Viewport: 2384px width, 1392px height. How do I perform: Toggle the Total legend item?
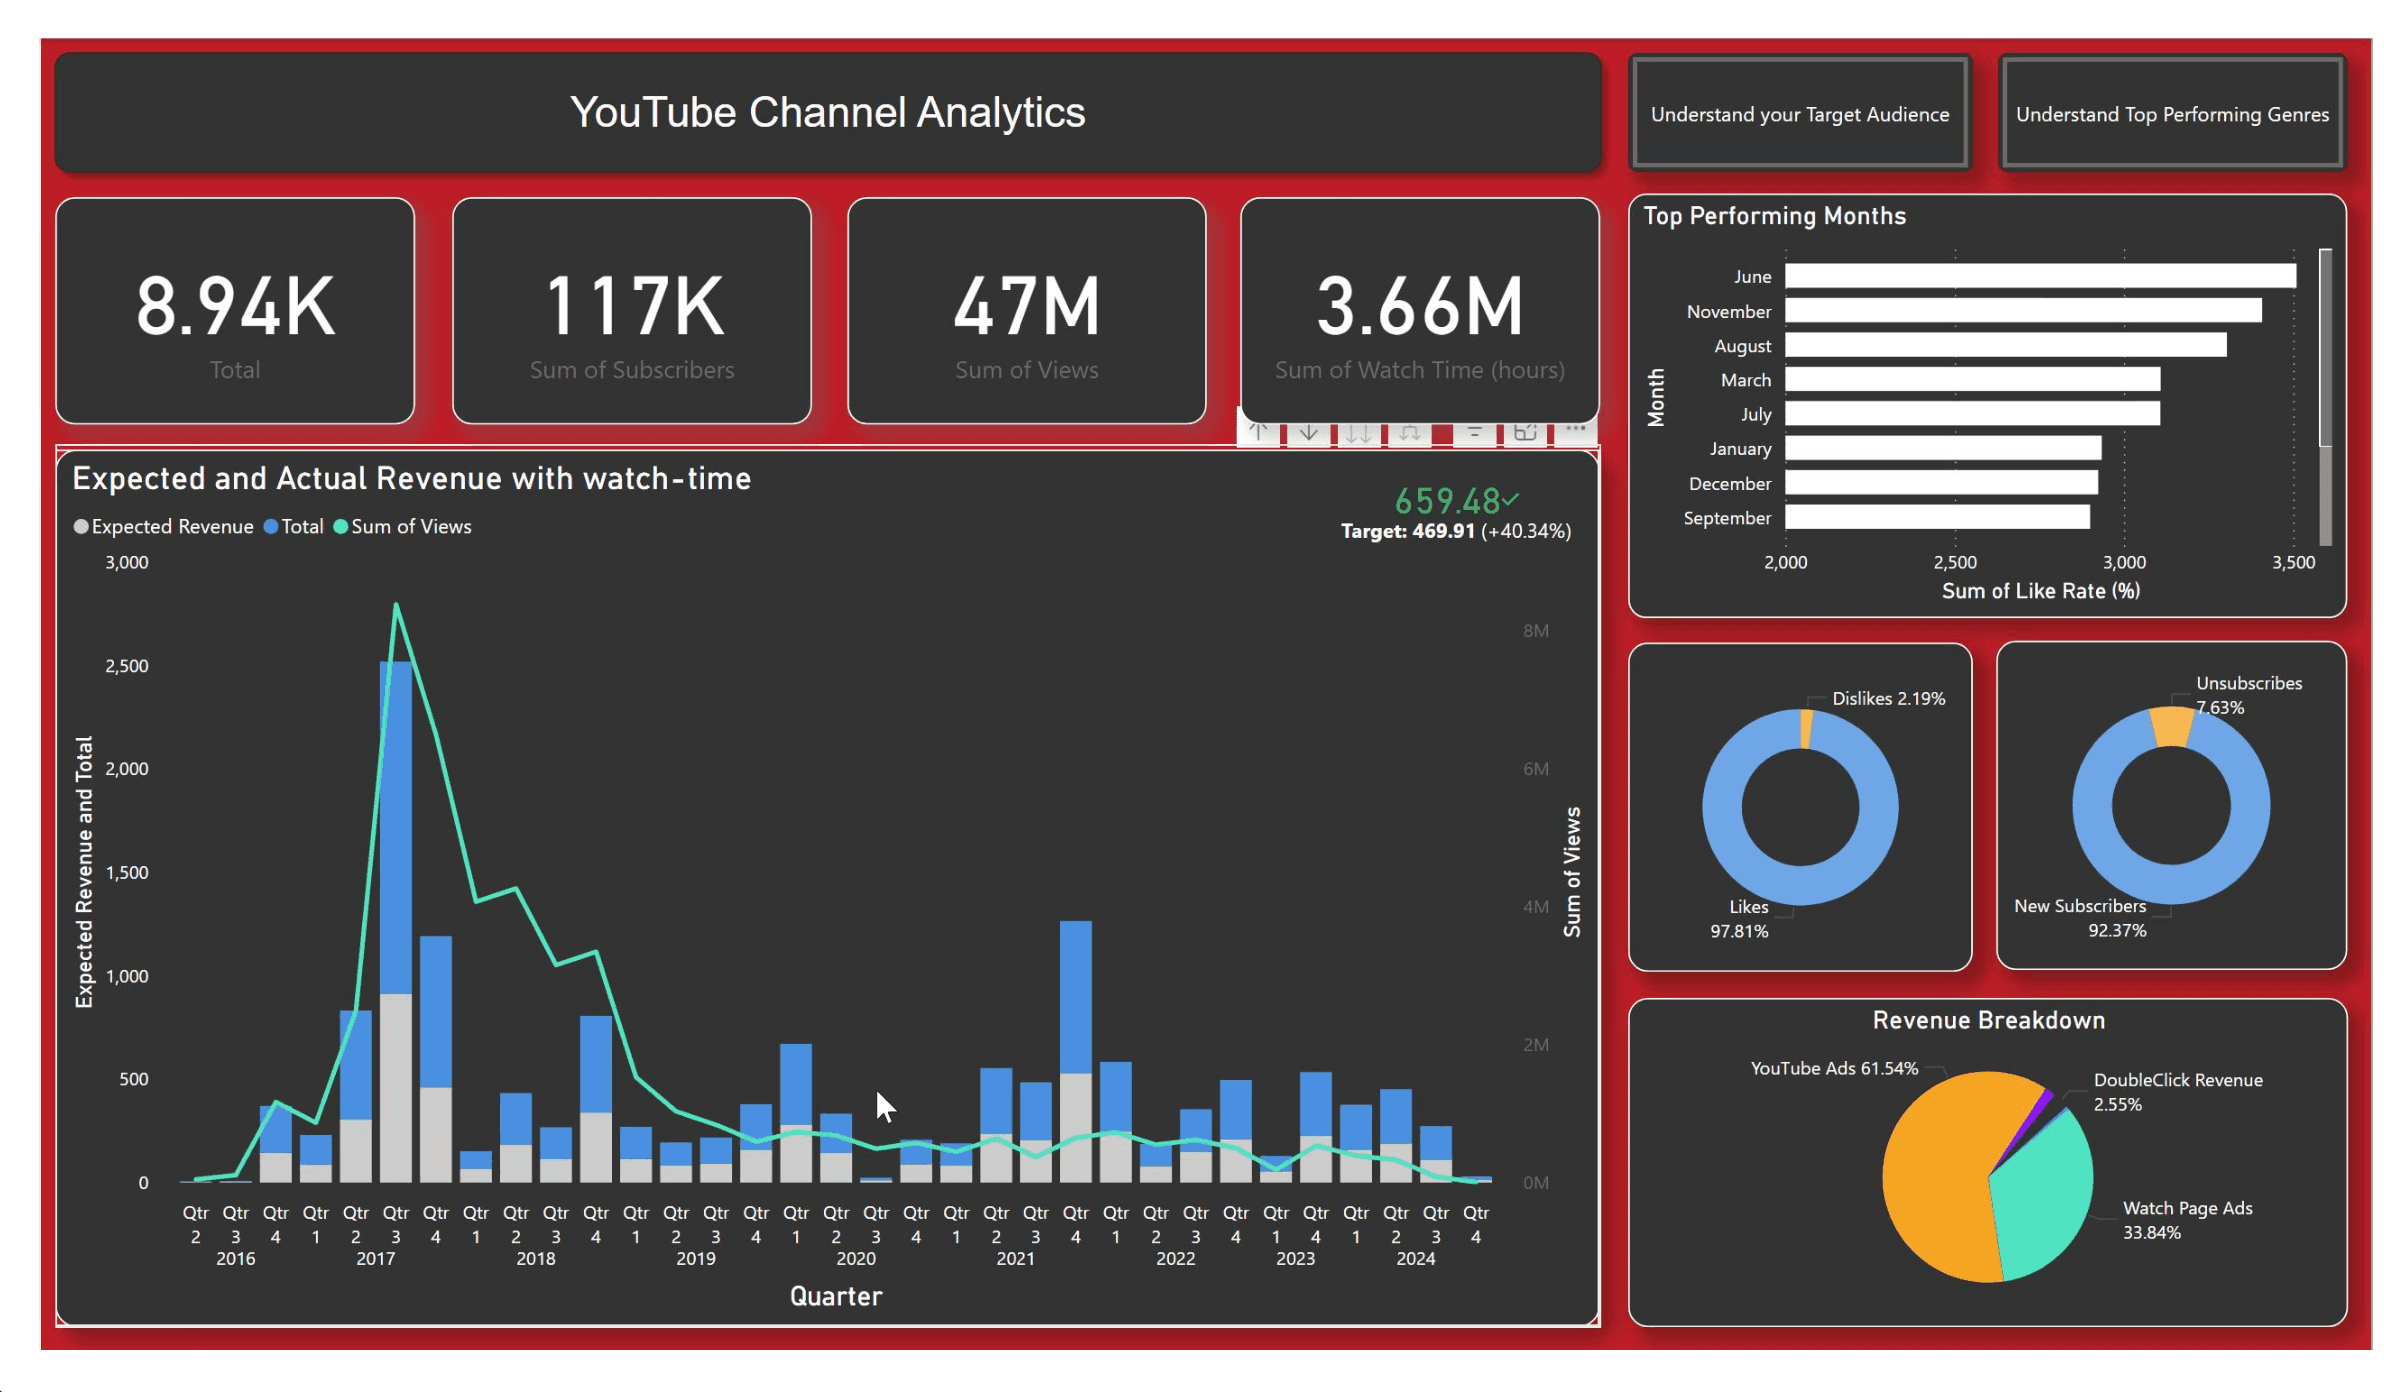[294, 527]
